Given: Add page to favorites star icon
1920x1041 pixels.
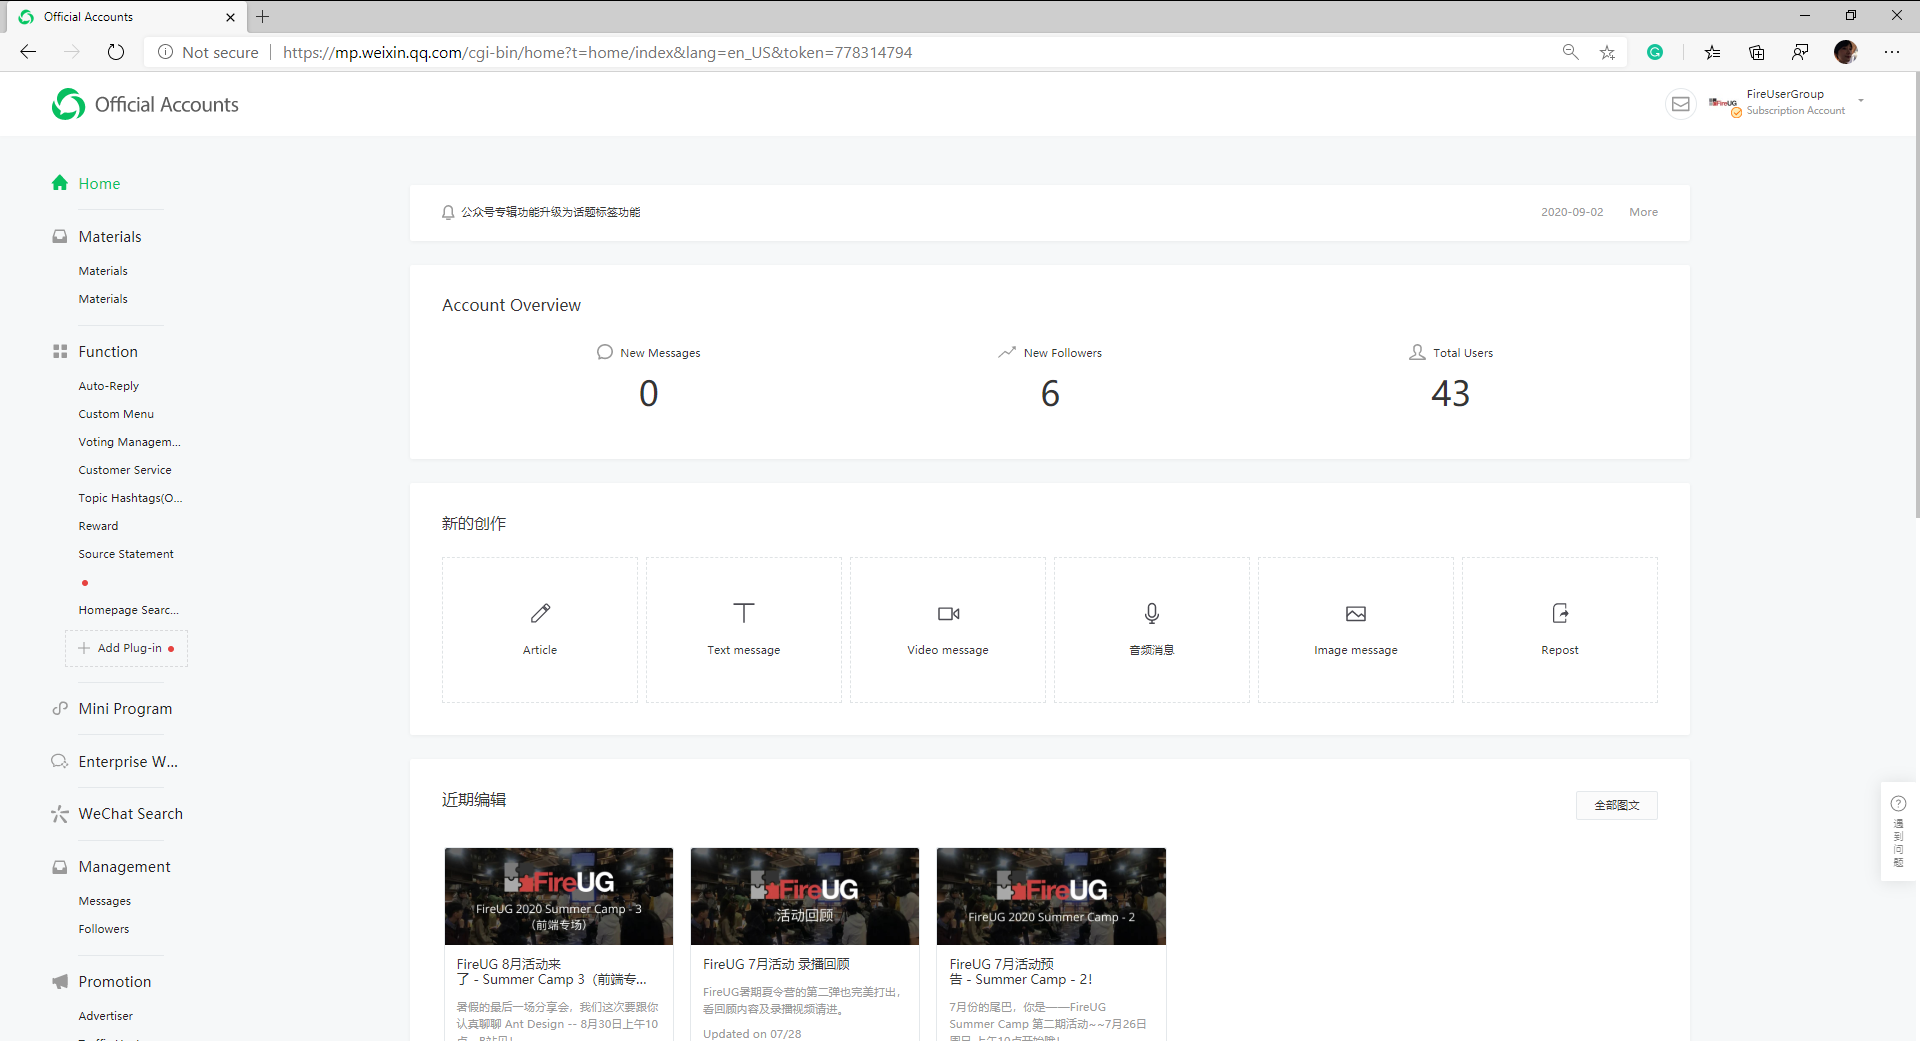Looking at the screenshot, I should pos(1607,52).
